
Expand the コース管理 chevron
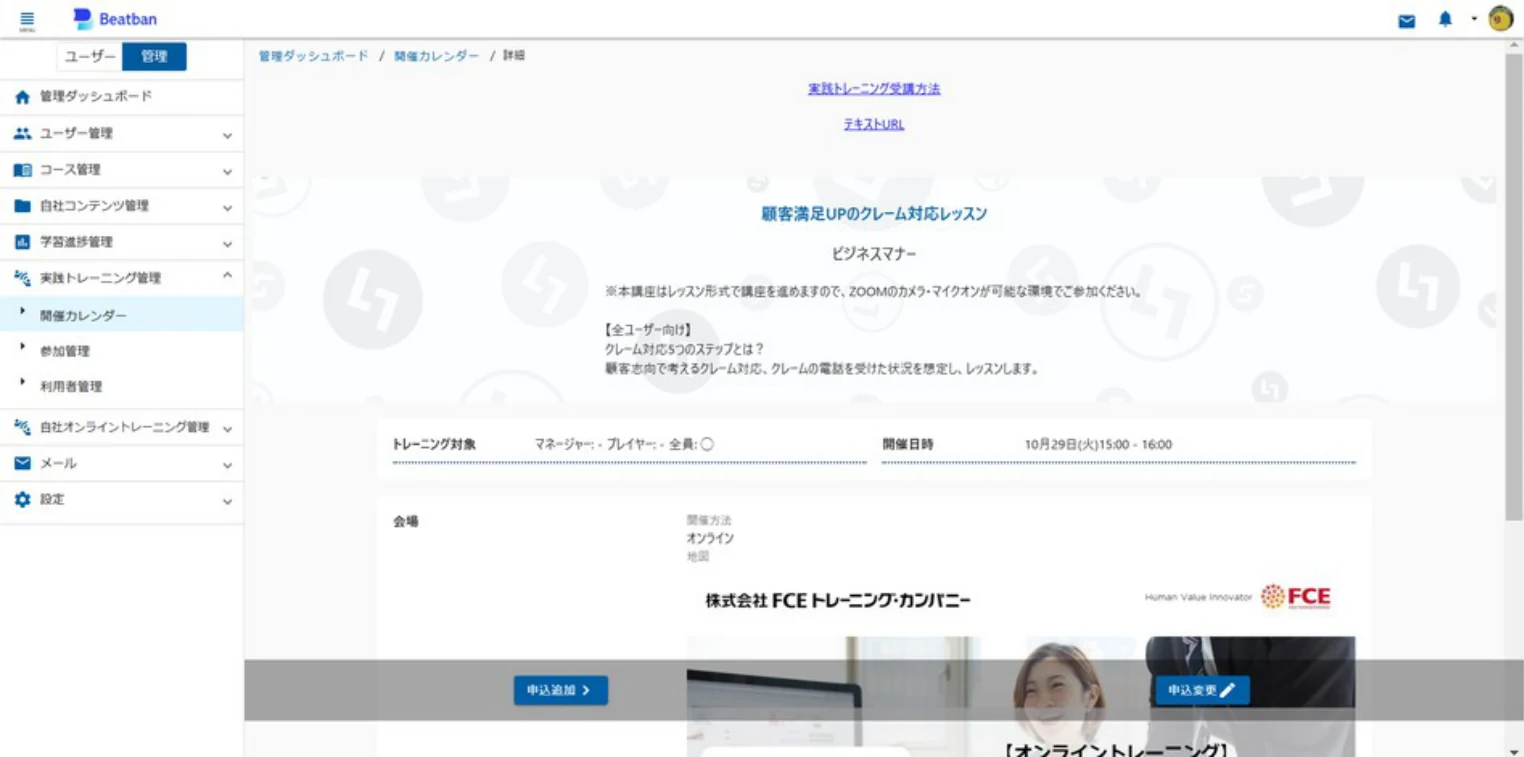click(x=227, y=172)
